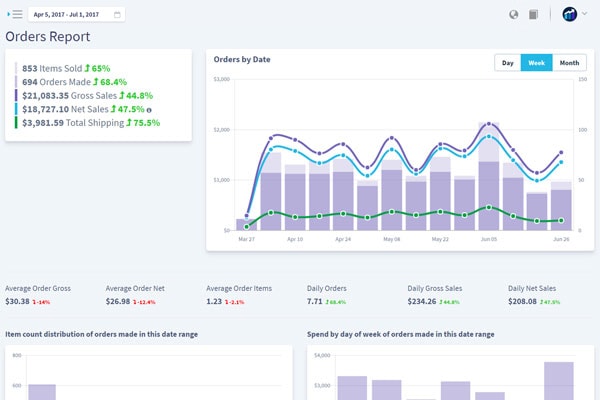The width and height of the screenshot is (600, 400).
Task: Click the Average Order Gross $30.38 value
Action: click(x=17, y=302)
